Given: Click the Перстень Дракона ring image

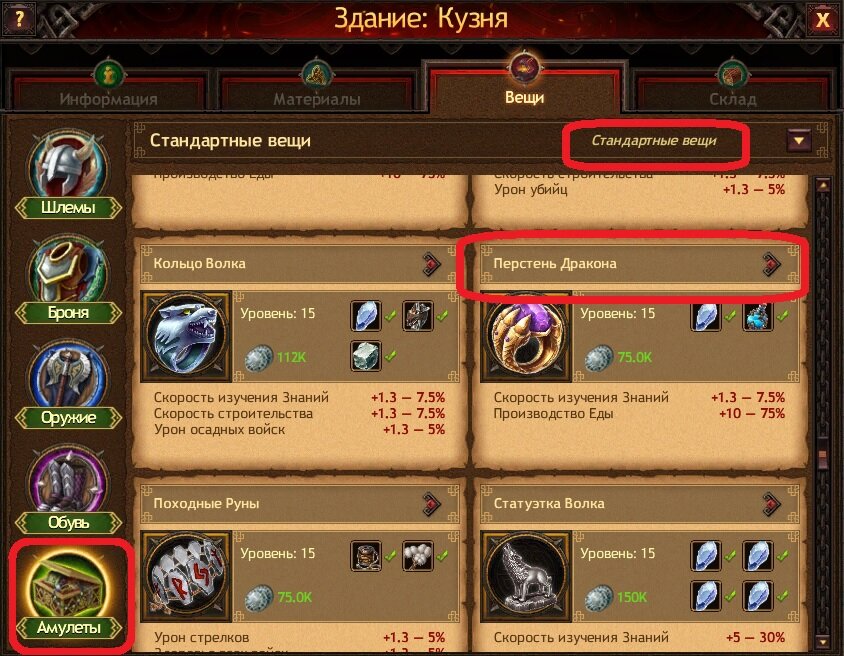Looking at the screenshot, I should 526,336.
